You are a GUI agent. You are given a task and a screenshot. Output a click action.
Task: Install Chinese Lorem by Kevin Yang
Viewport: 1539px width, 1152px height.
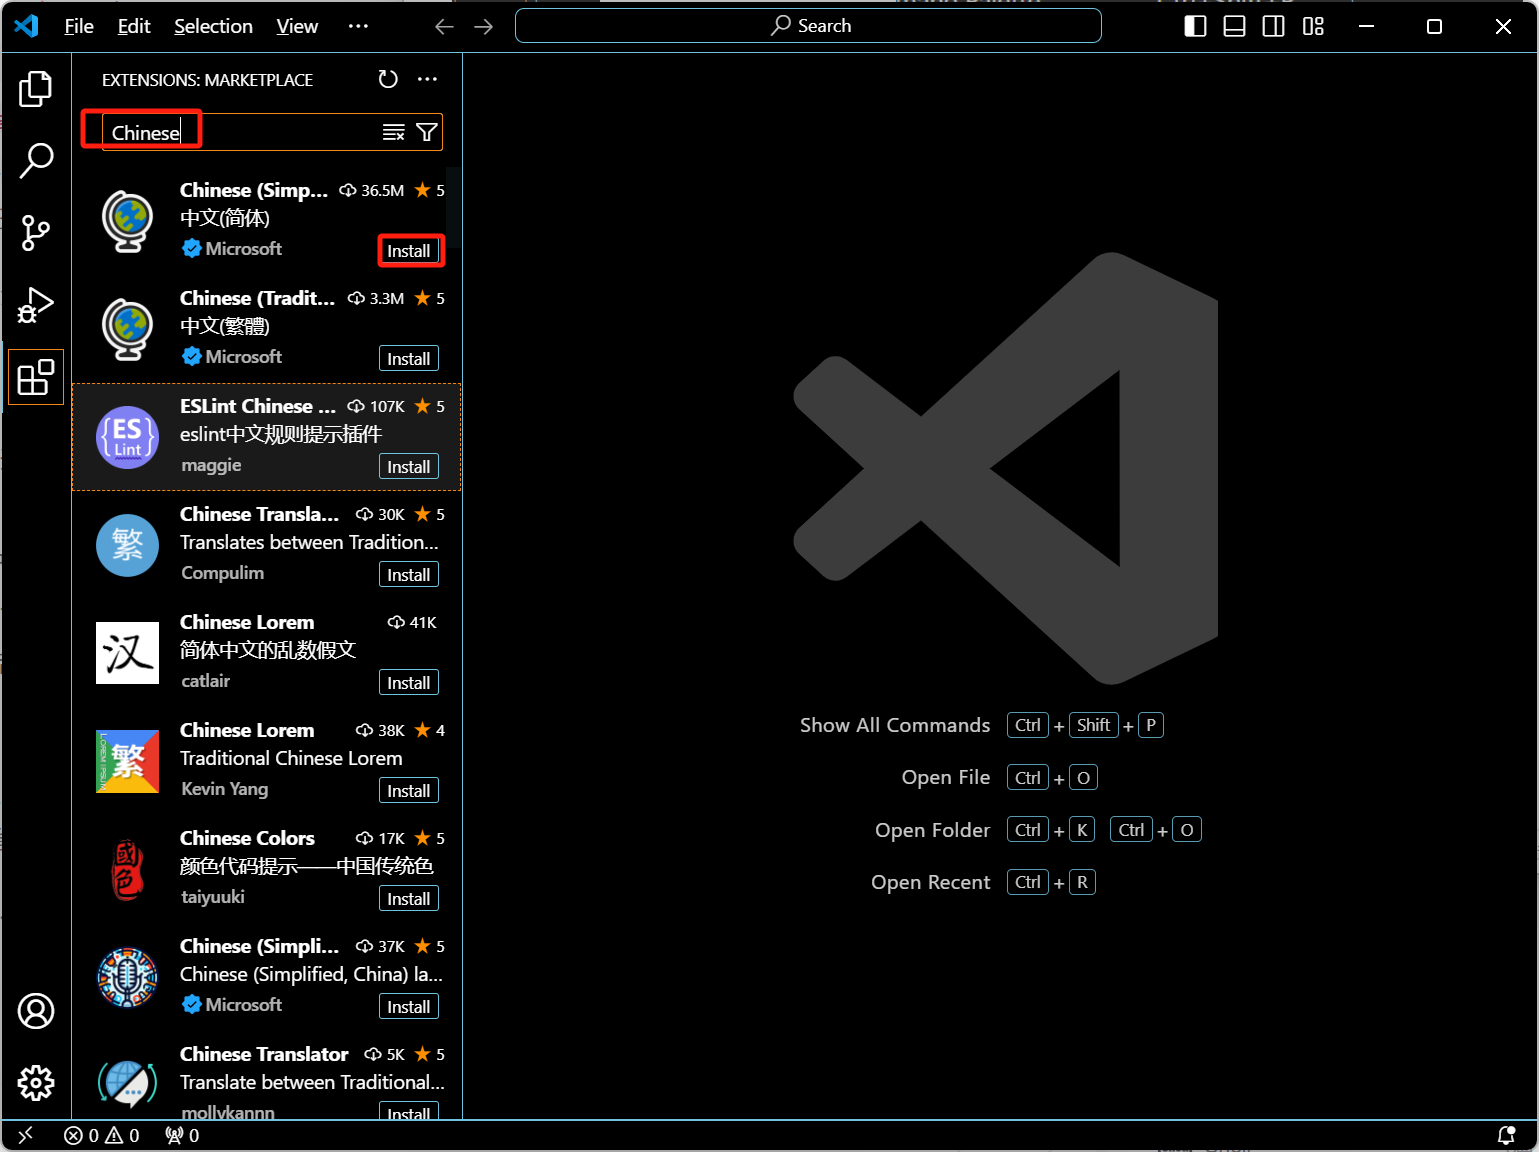[x=409, y=791]
